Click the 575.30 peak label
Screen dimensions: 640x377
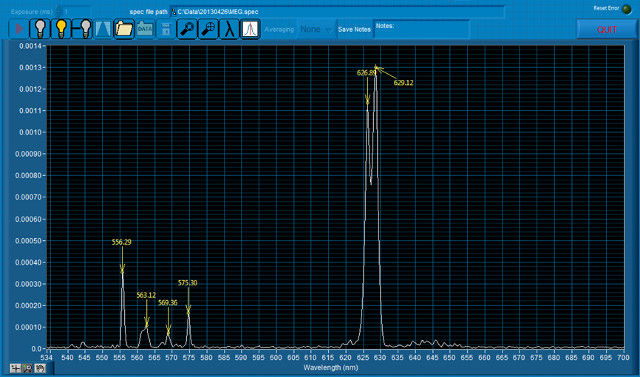pyautogui.click(x=188, y=283)
